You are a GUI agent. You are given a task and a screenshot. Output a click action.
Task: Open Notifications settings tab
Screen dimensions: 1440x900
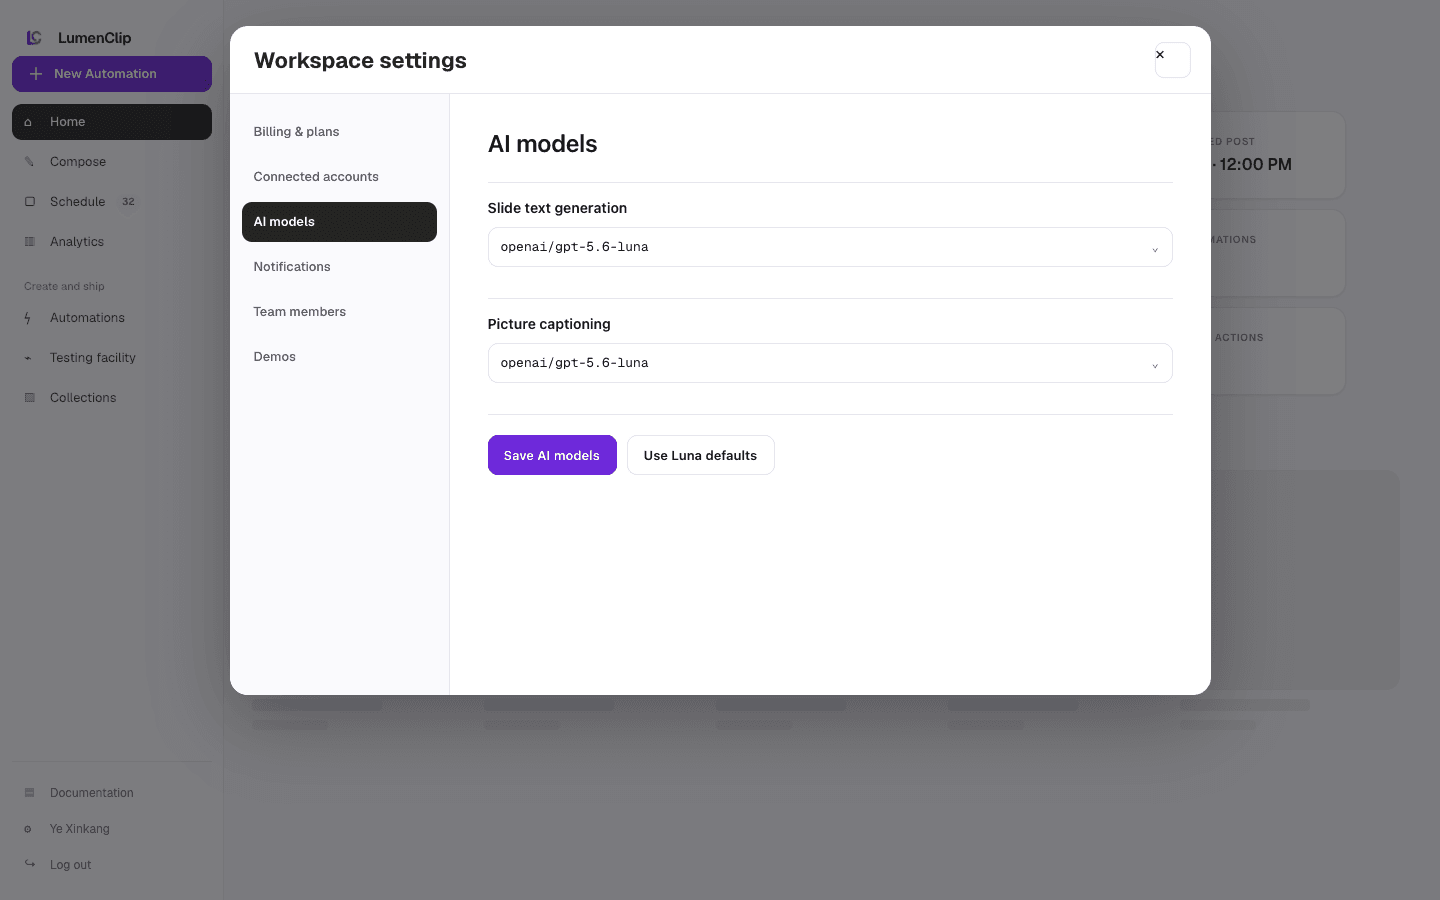pos(339,267)
